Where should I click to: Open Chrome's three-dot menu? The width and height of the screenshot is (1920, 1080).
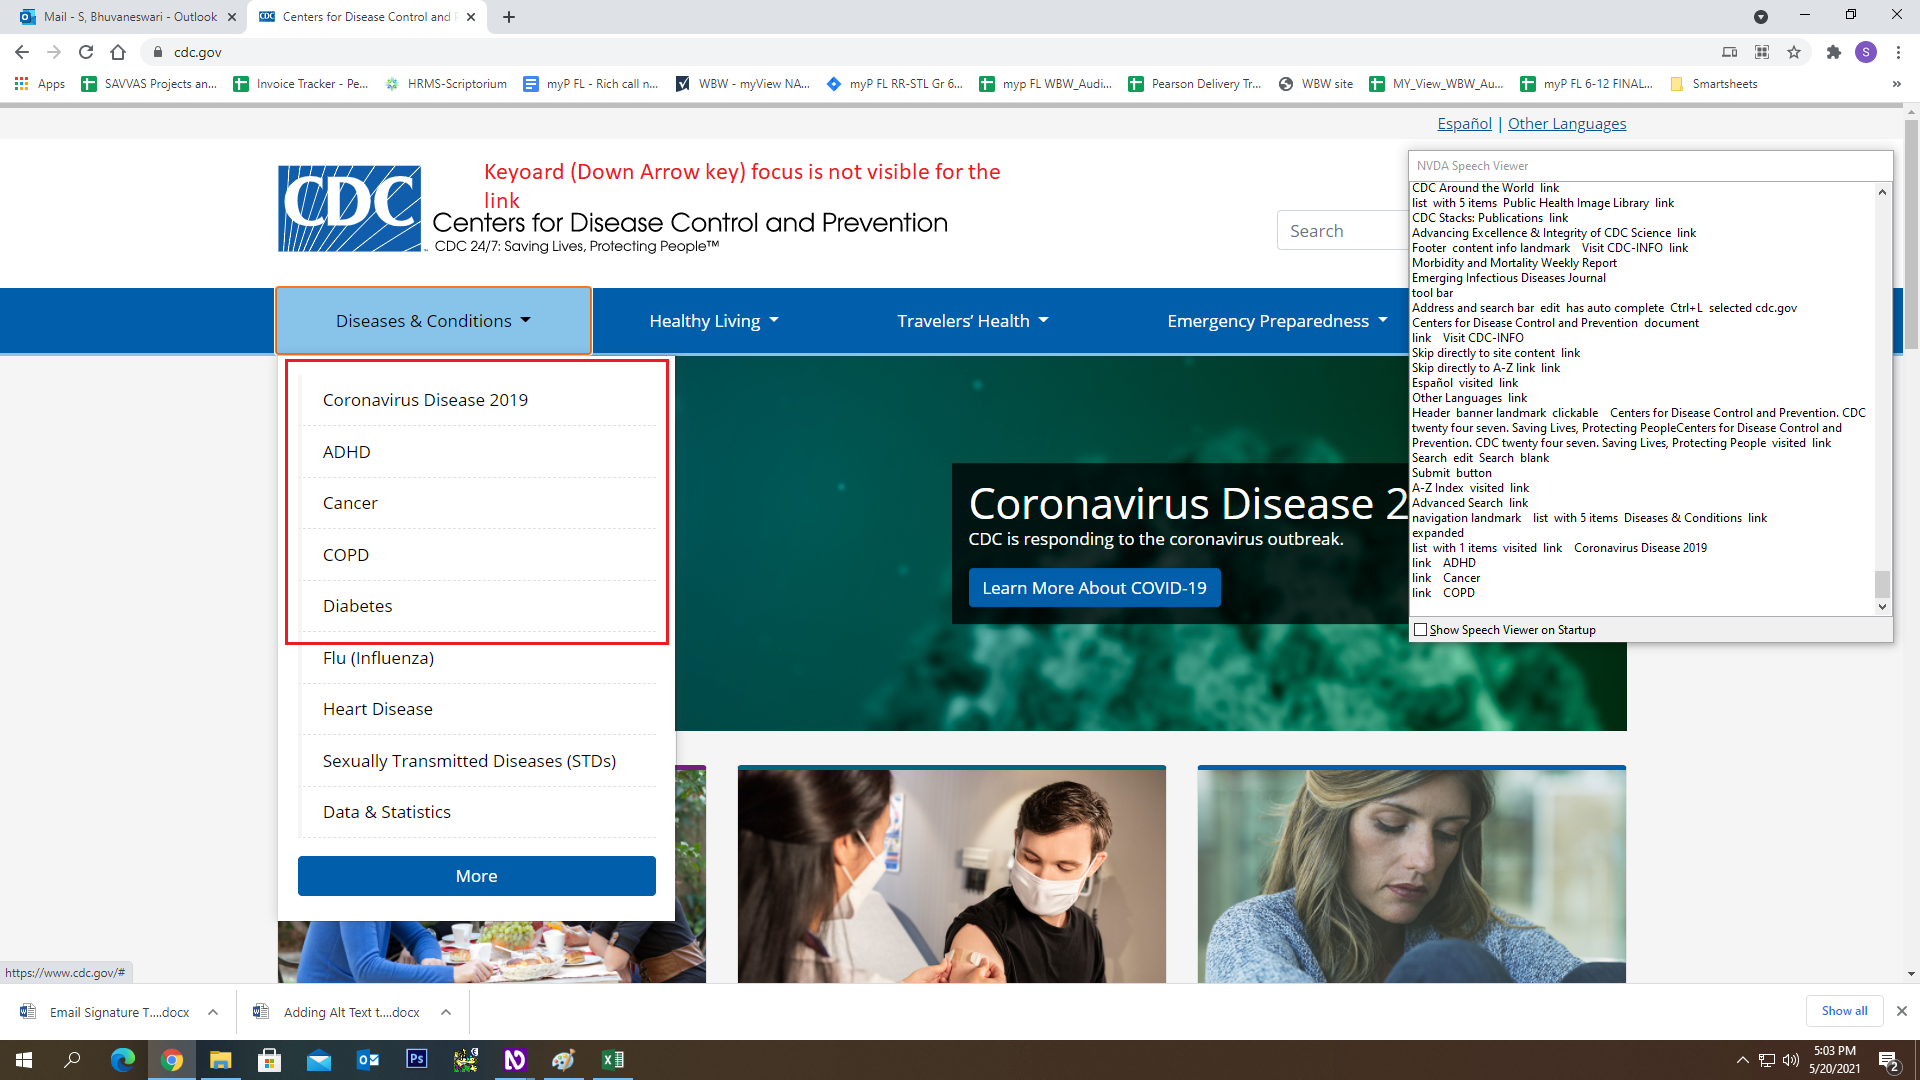pyautogui.click(x=1898, y=52)
